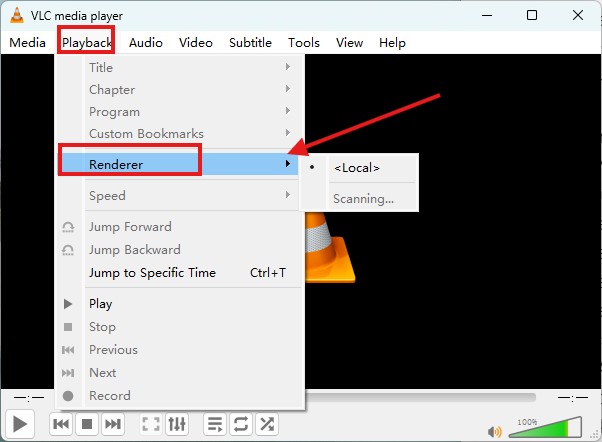Expand the Chapter submenu arrow
The image size is (602, 442).
click(288, 89)
